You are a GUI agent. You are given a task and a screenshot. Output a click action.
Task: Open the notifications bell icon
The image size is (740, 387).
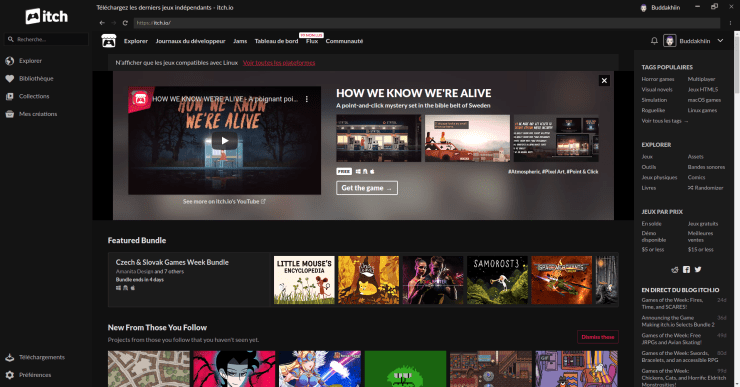click(654, 41)
